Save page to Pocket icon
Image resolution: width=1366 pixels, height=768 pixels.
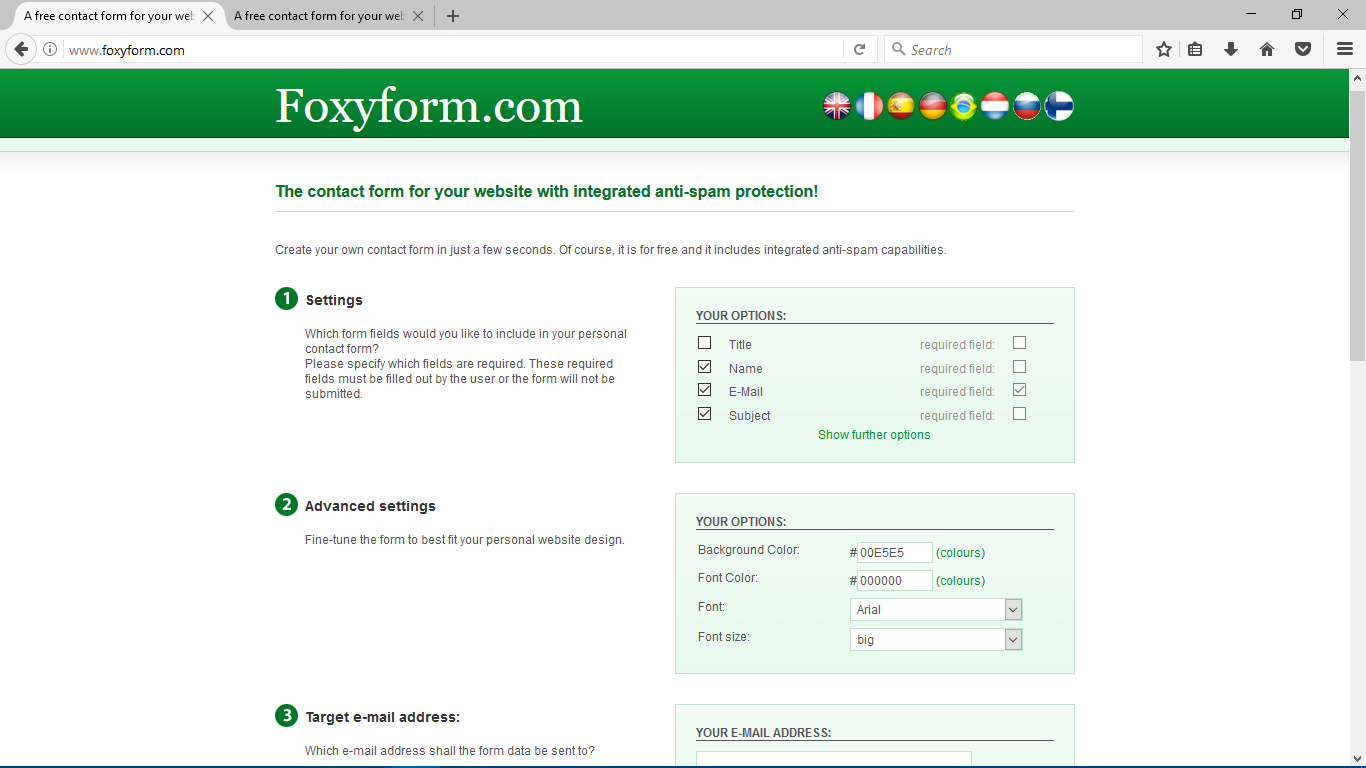pyautogui.click(x=1303, y=49)
